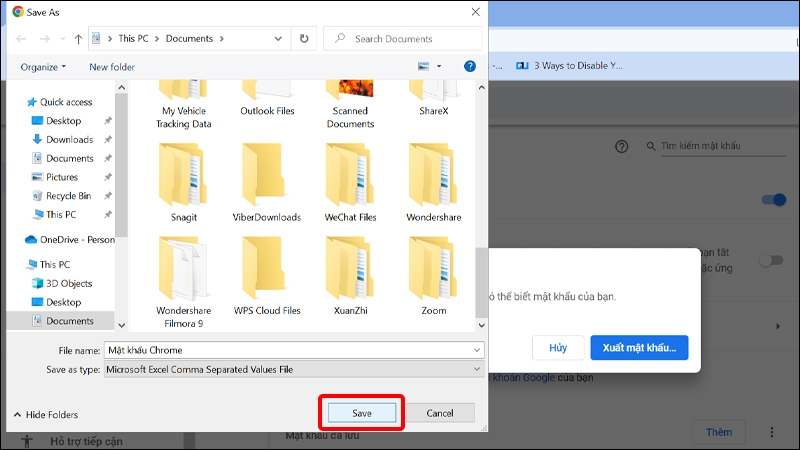Screen dimensions: 800x450
Task: Open the recent locations dropdown arrow
Action: point(62,39)
